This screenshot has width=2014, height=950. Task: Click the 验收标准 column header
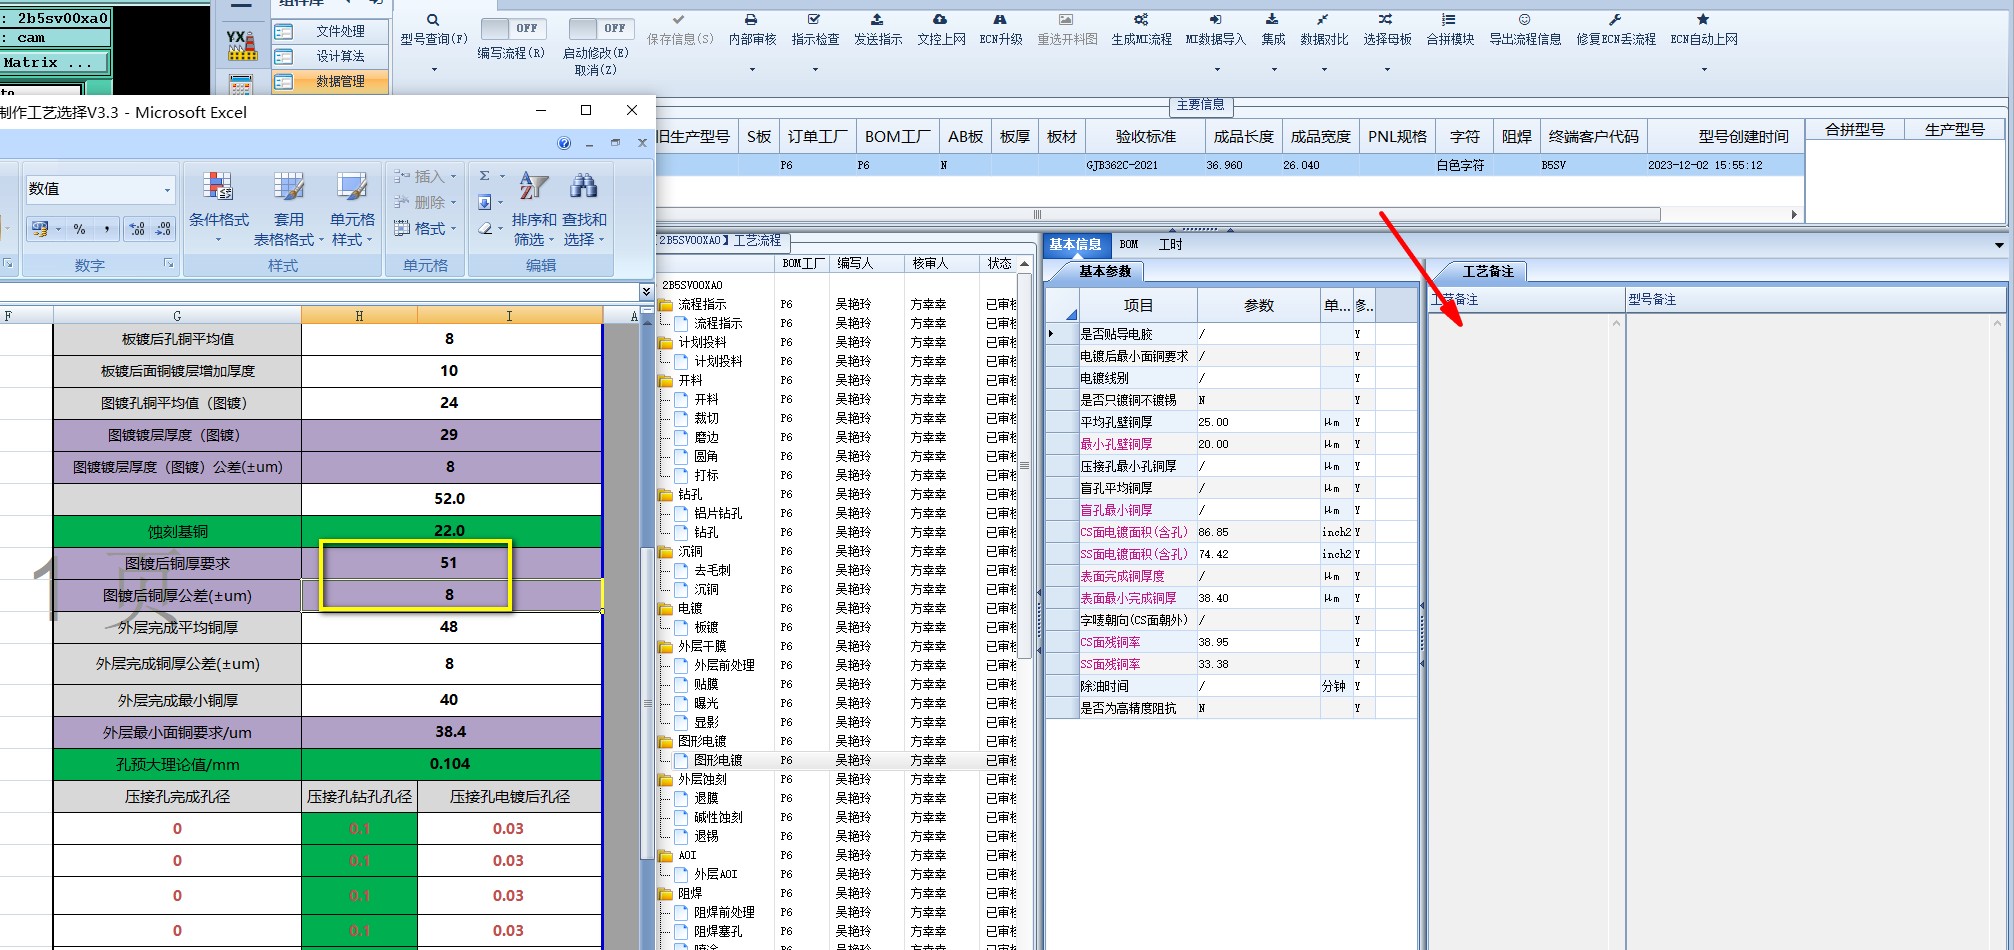pyautogui.click(x=1145, y=136)
